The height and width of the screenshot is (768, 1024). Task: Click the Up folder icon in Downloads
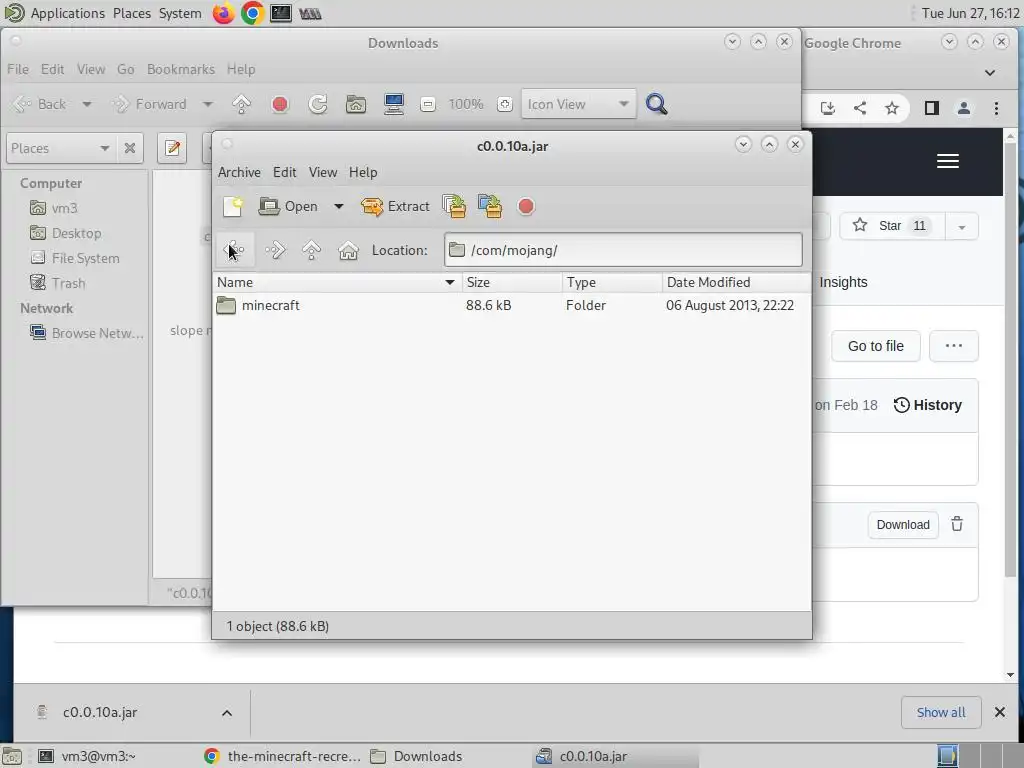point(242,104)
